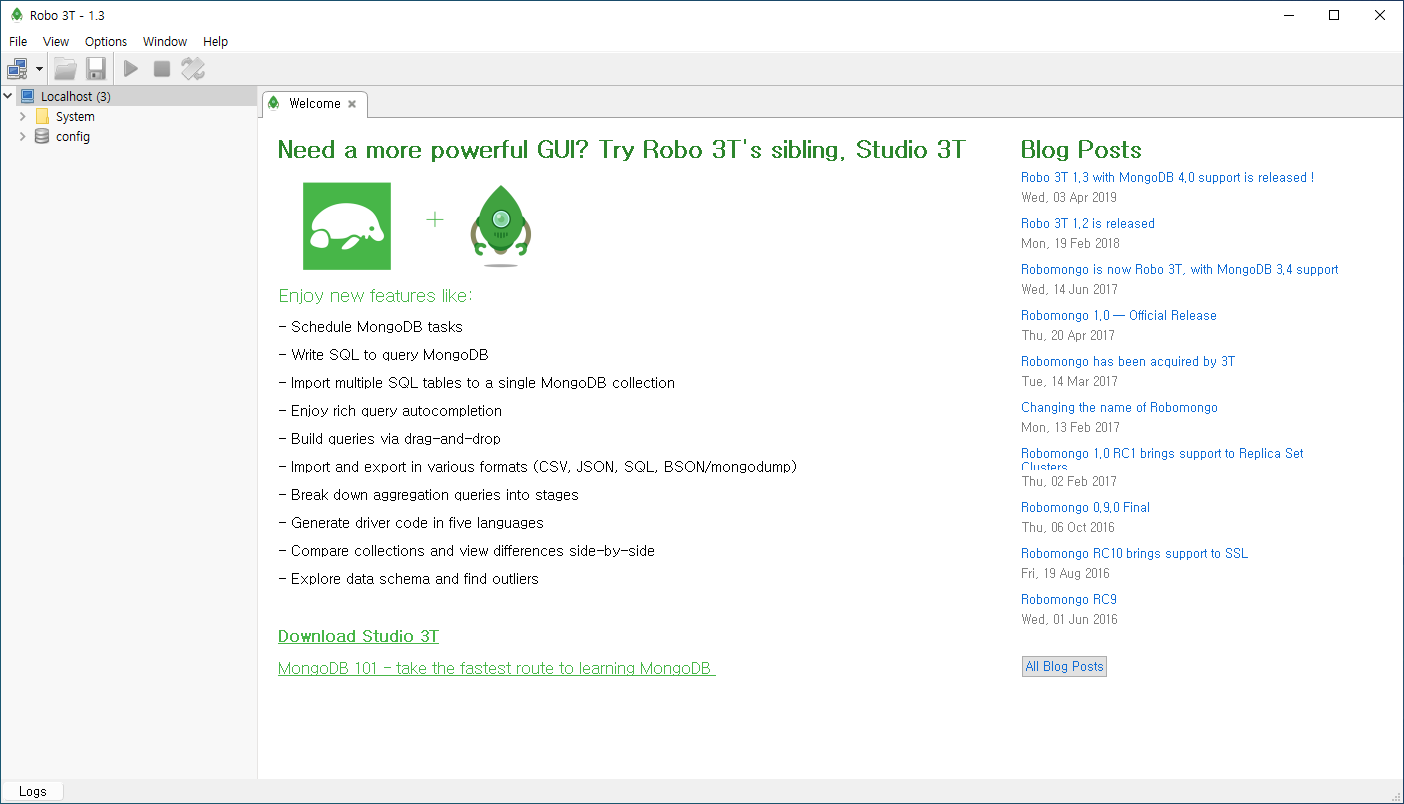Close the Welcome tab
The width and height of the screenshot is (1404, 804).
tap(352, 104)
